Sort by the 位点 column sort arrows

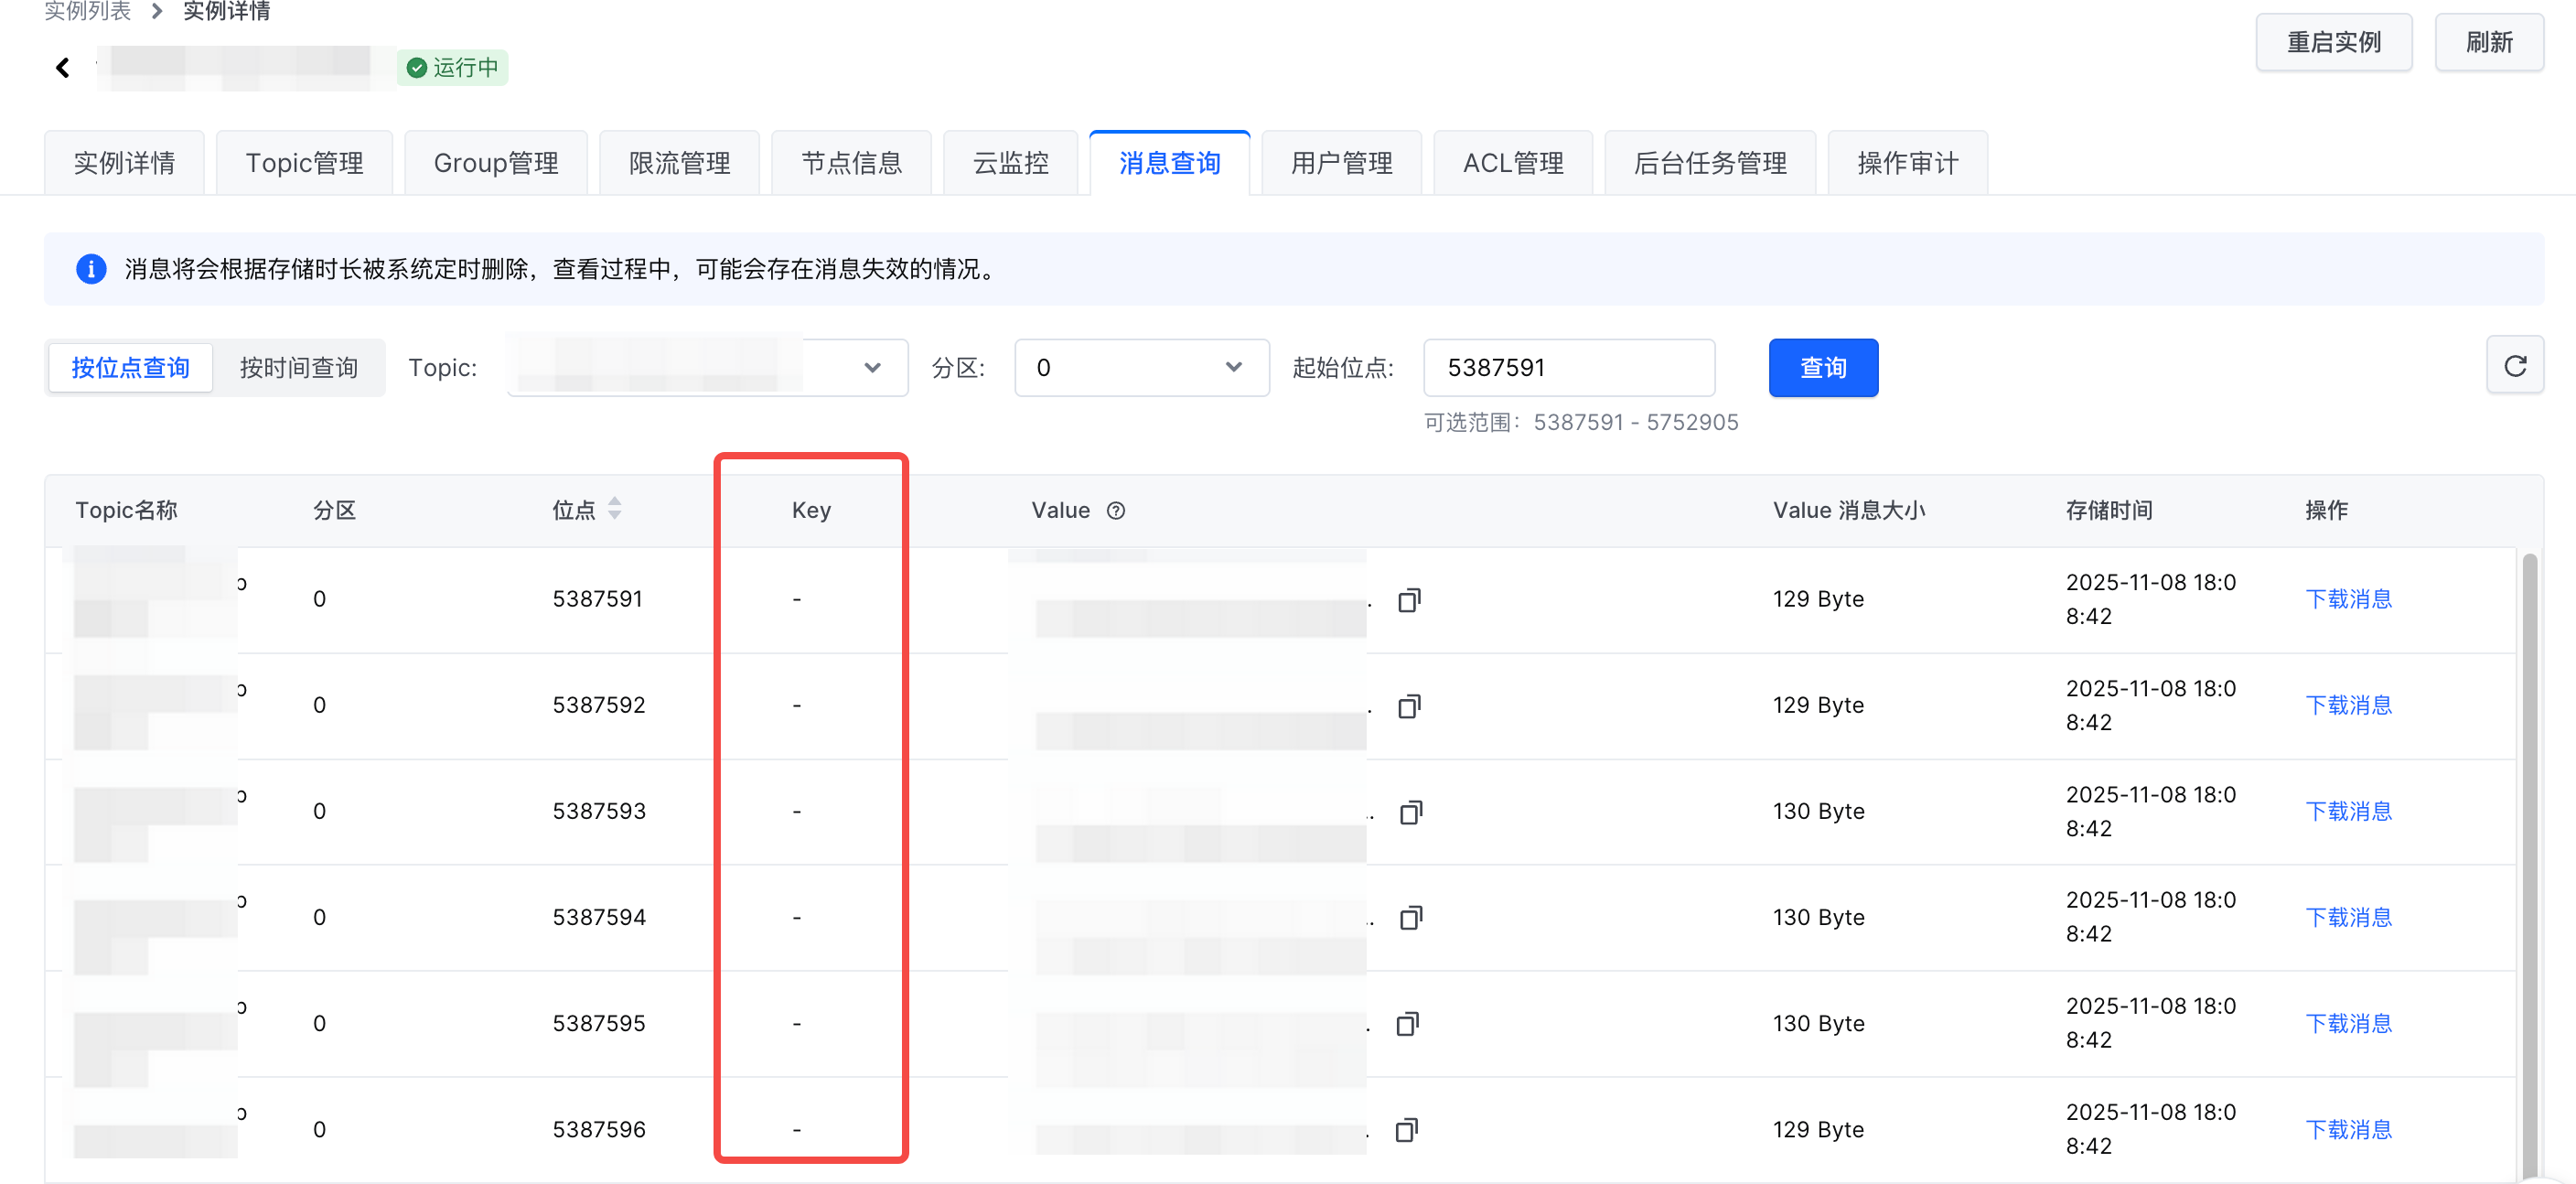tap(615, 509)
